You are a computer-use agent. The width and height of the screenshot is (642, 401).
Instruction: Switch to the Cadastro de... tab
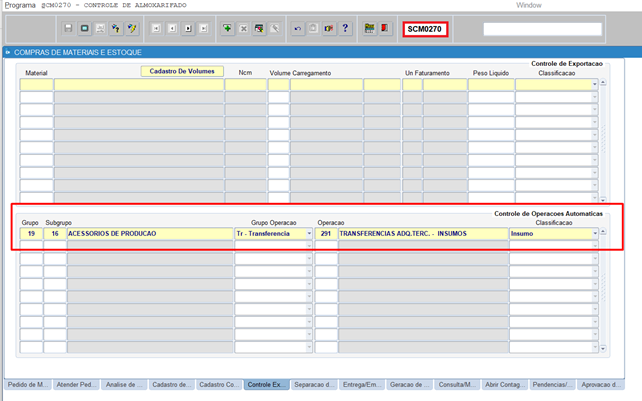coord(172,385)
